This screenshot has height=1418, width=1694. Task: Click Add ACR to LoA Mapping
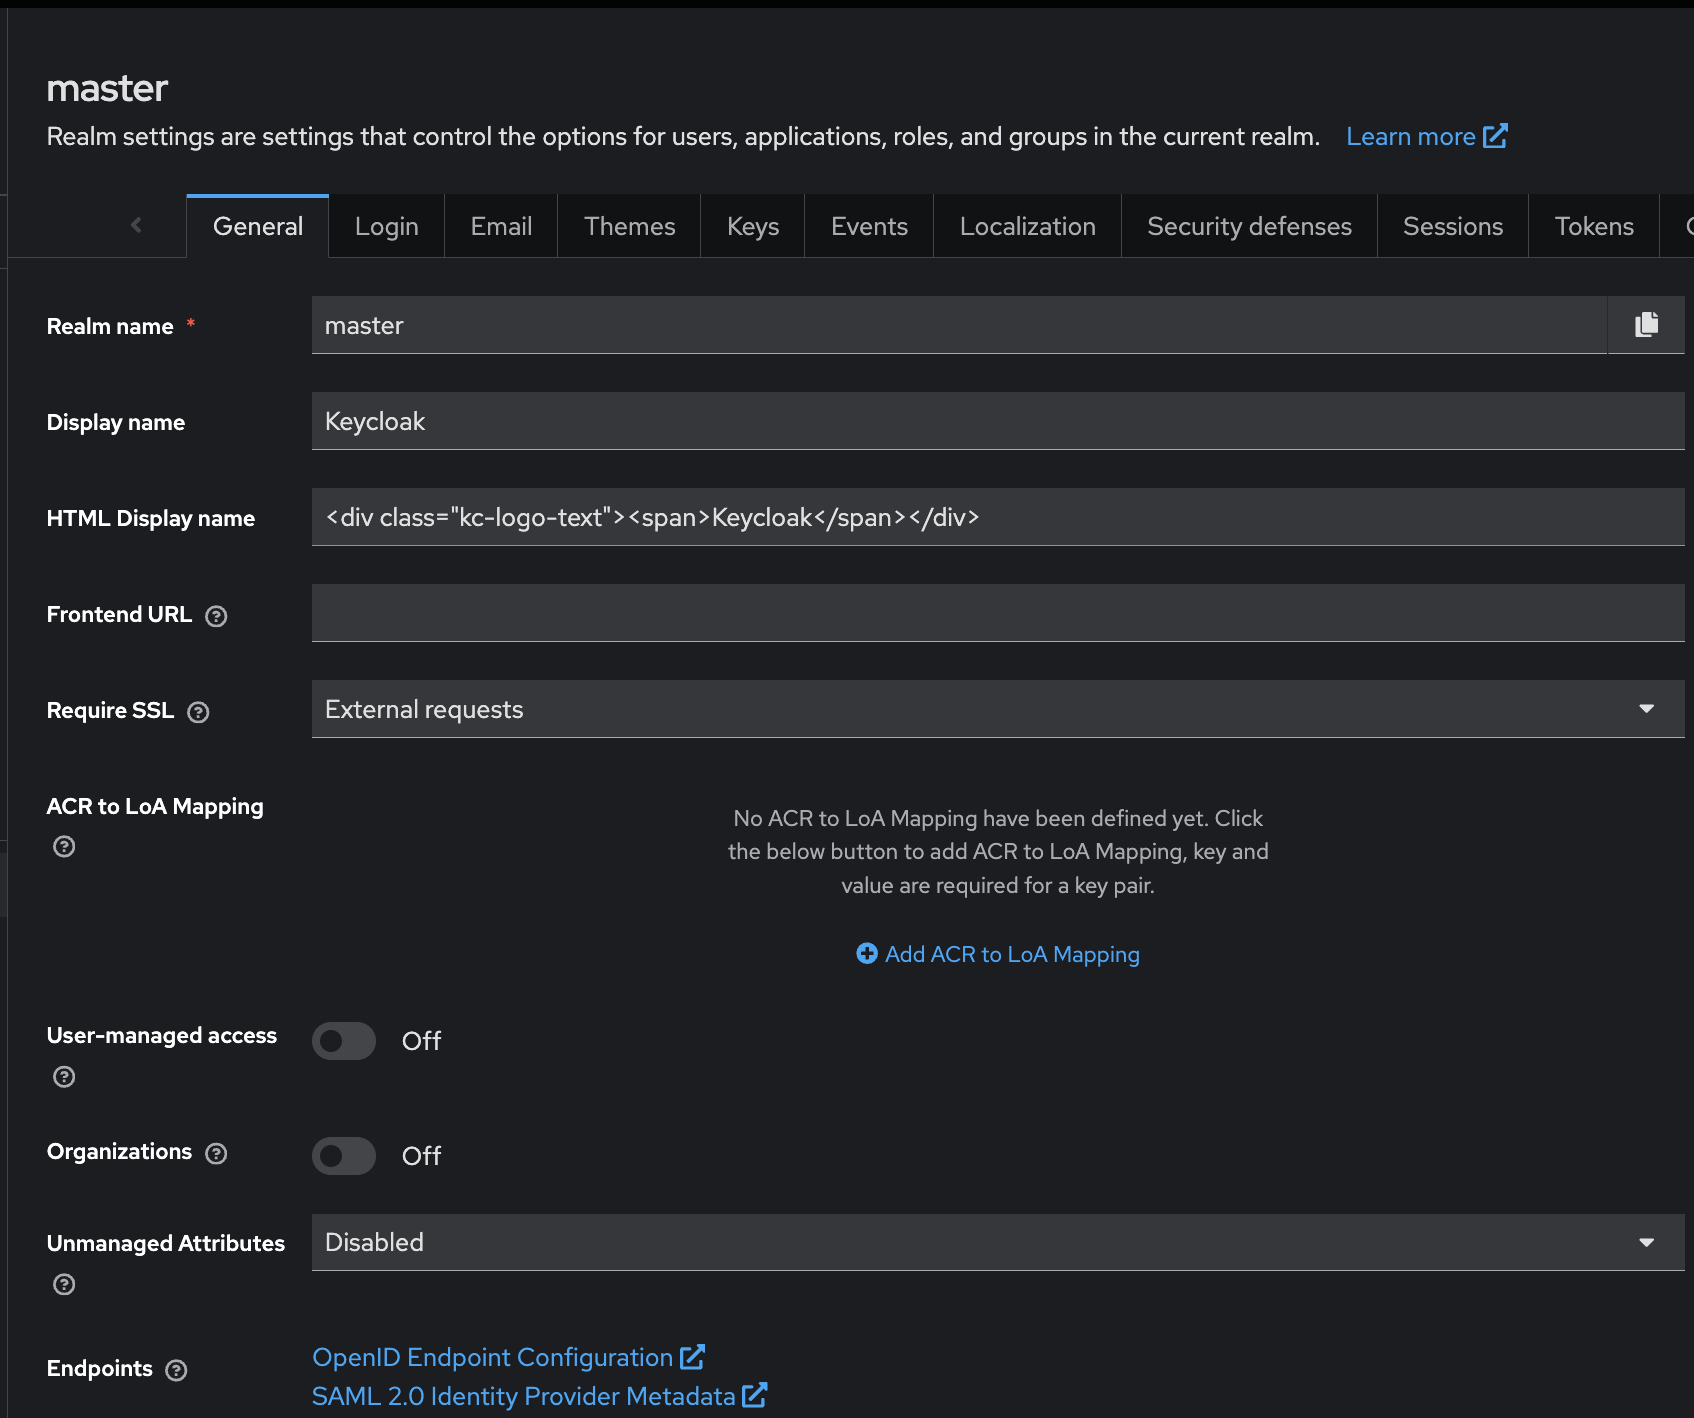coord(998,954)
